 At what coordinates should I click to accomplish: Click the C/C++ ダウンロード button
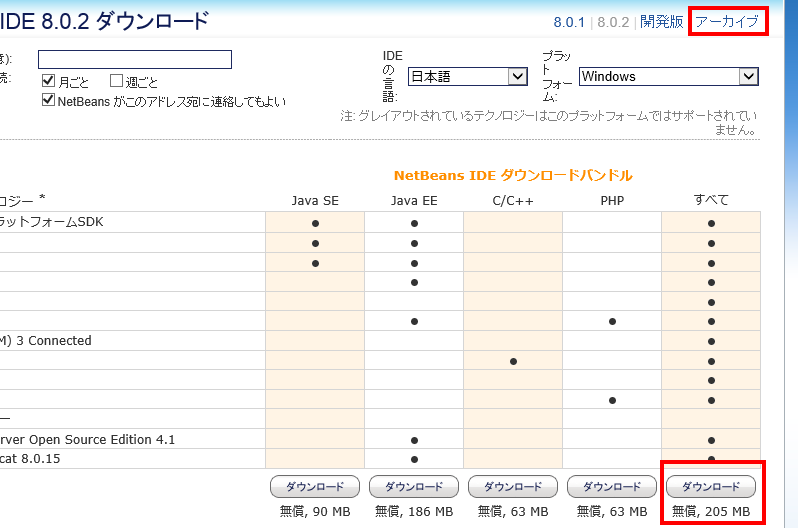[x=512, y=487]
